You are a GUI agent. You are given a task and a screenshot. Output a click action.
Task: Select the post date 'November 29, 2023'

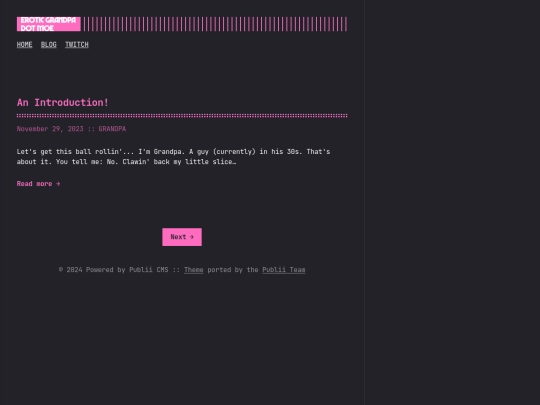pos(50,129)
